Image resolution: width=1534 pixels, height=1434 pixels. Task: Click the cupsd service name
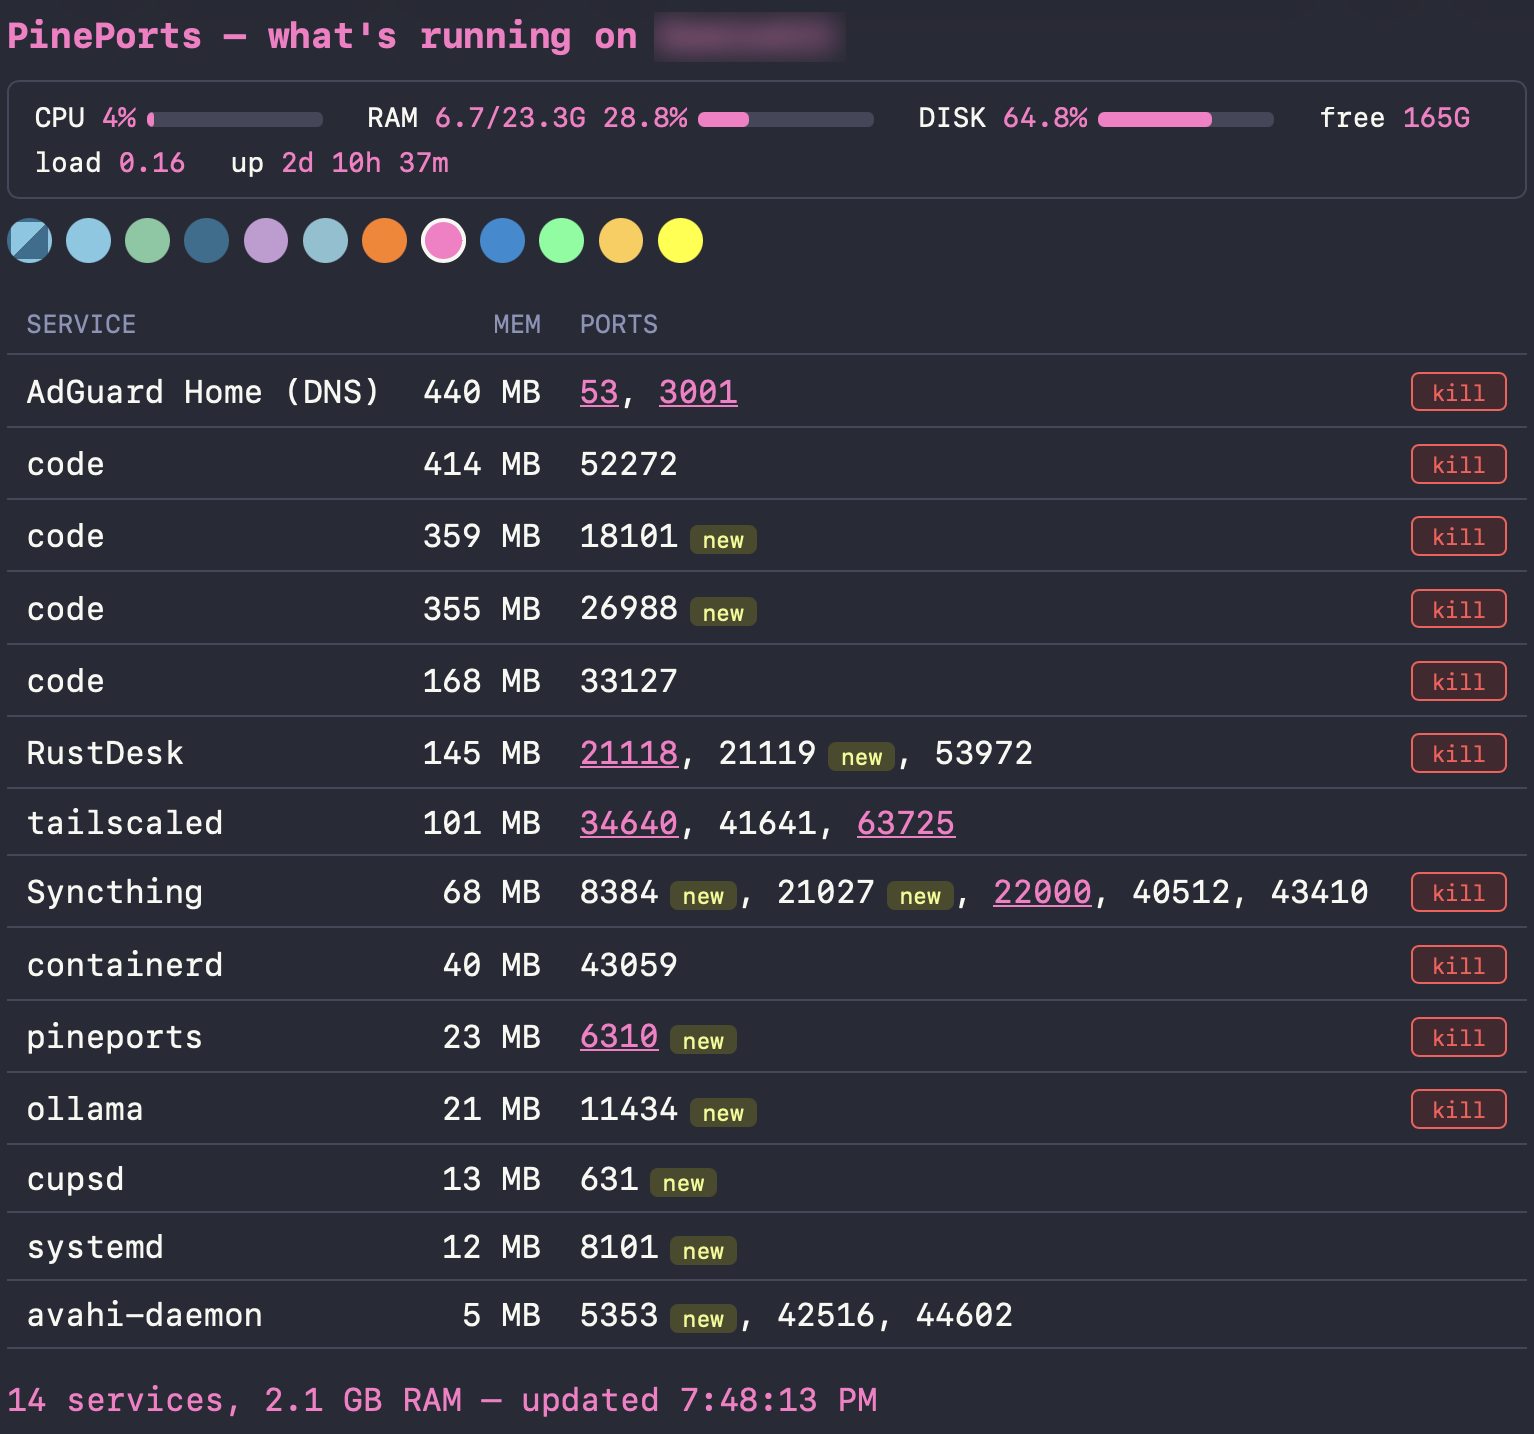[76, 1179]
